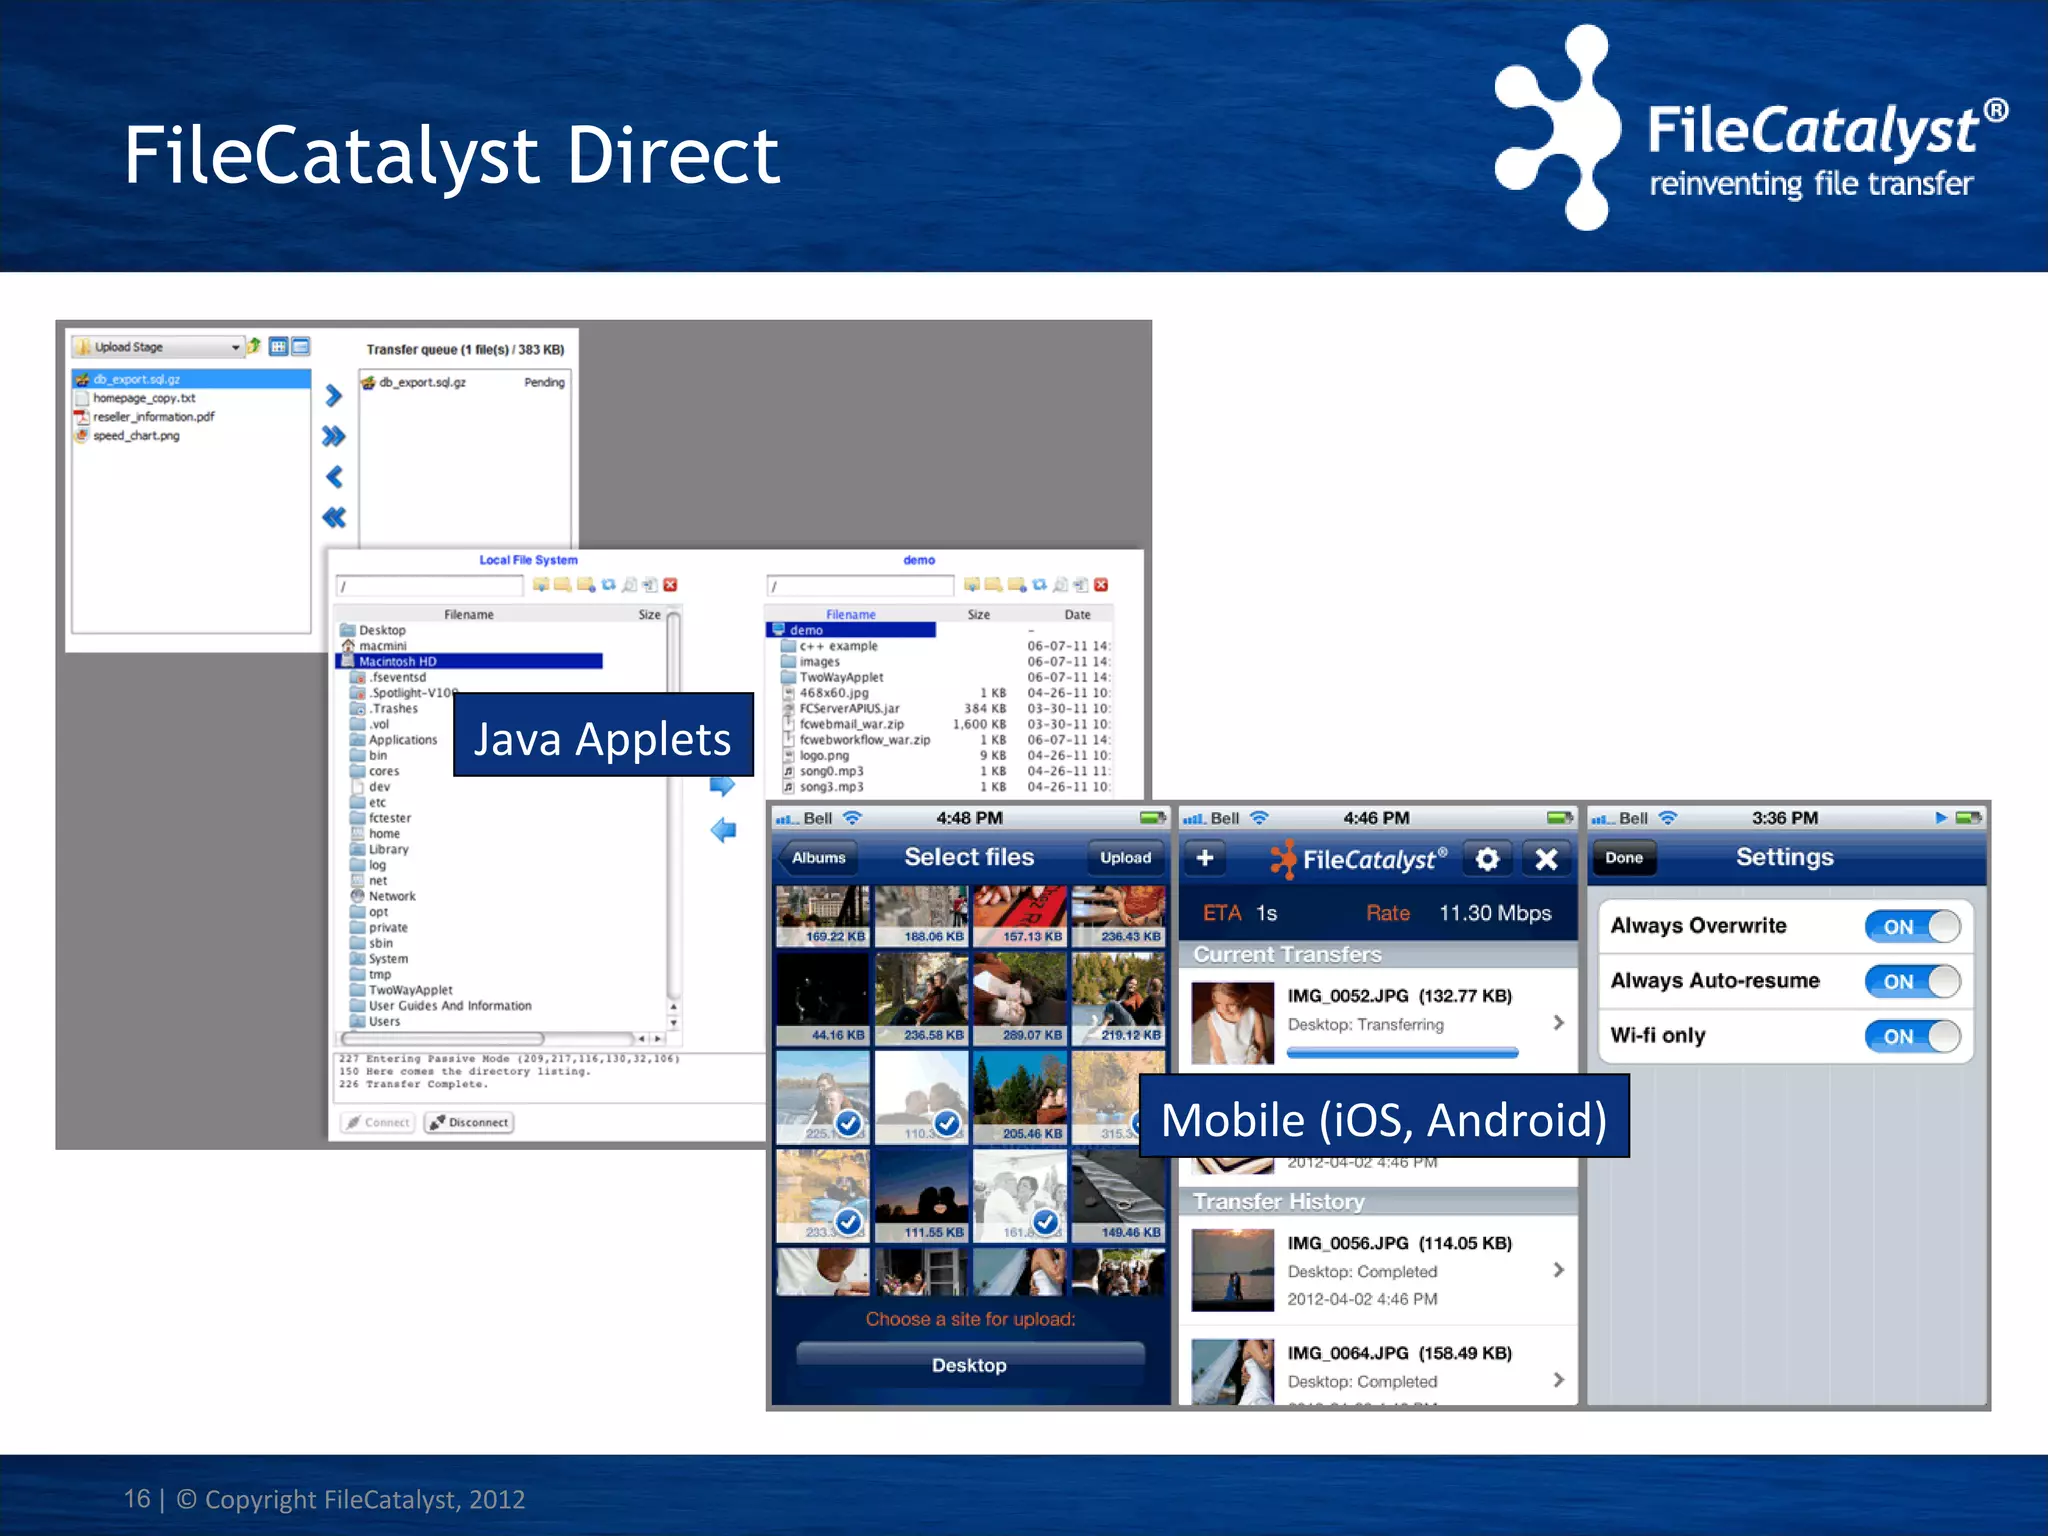Click first folder icon in demo toolbar
The width and height of the screenshot is (2048, 1536).
coord(971,585)
